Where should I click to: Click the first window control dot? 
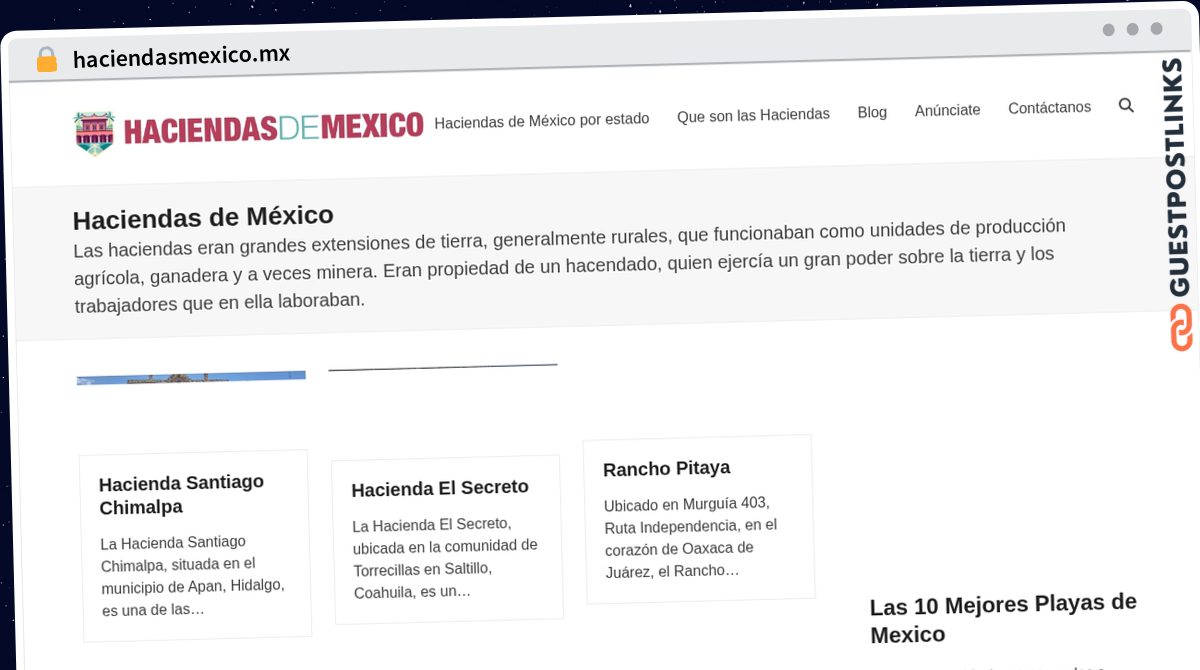[x=1109, y=30]
